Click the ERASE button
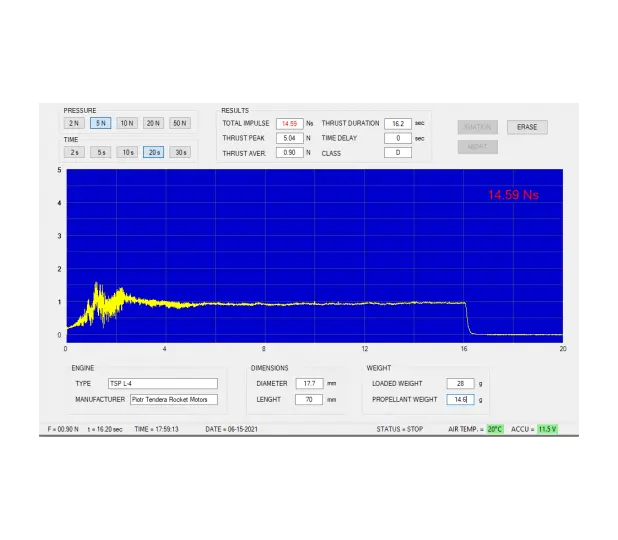The width and height of the screenshot is (618, 540). click(x=527, y=127)
